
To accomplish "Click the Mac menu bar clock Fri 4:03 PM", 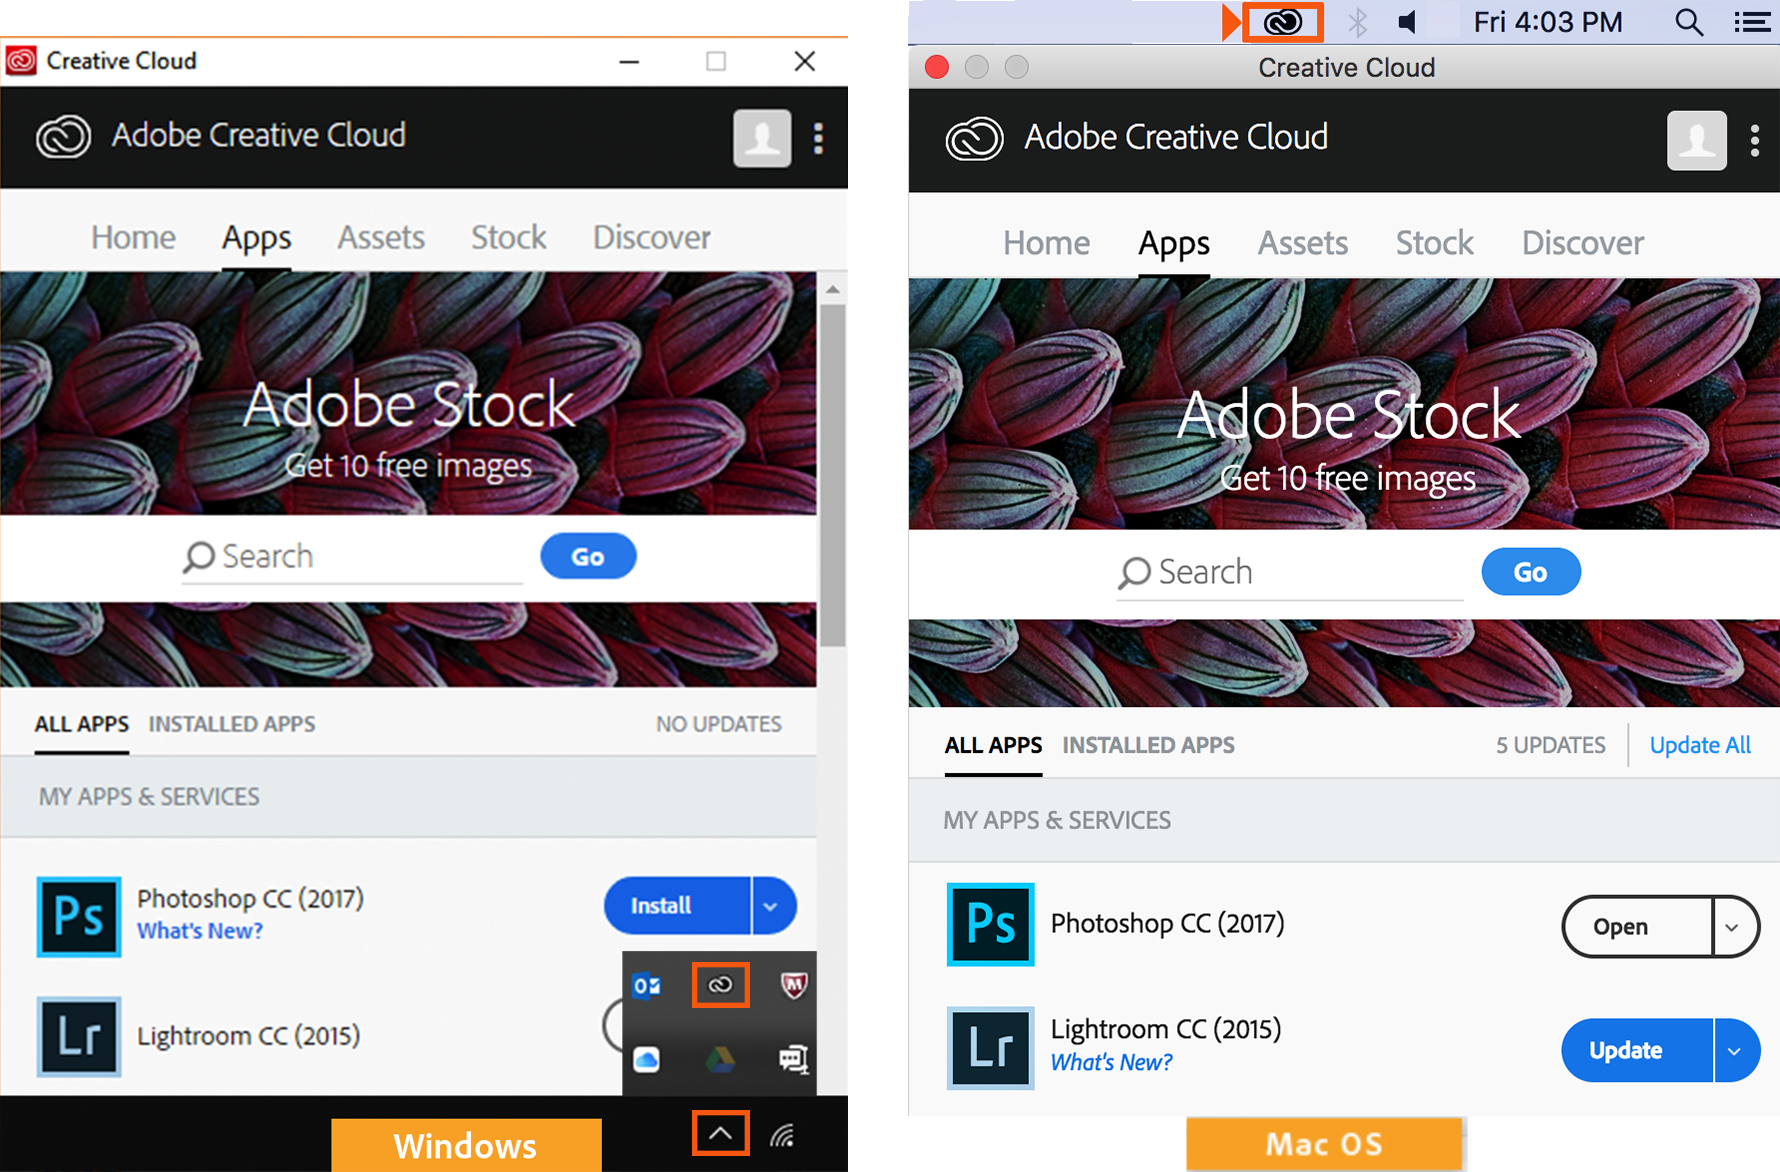I will 1548,22.
